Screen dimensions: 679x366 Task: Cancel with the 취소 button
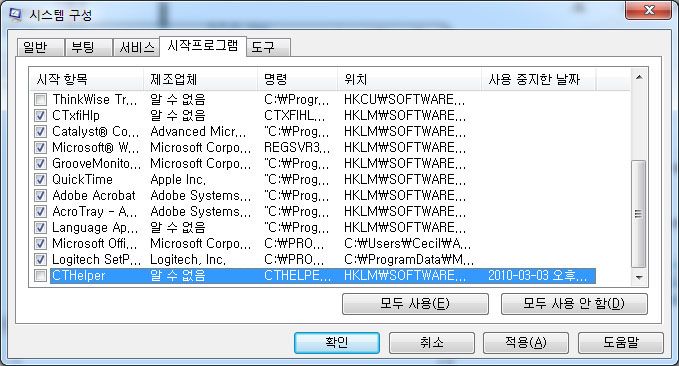click(x=432, y=343)
